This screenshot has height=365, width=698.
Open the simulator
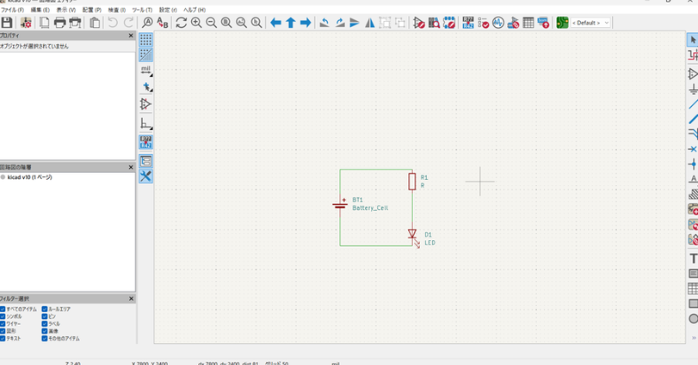[x=498, y=22]
